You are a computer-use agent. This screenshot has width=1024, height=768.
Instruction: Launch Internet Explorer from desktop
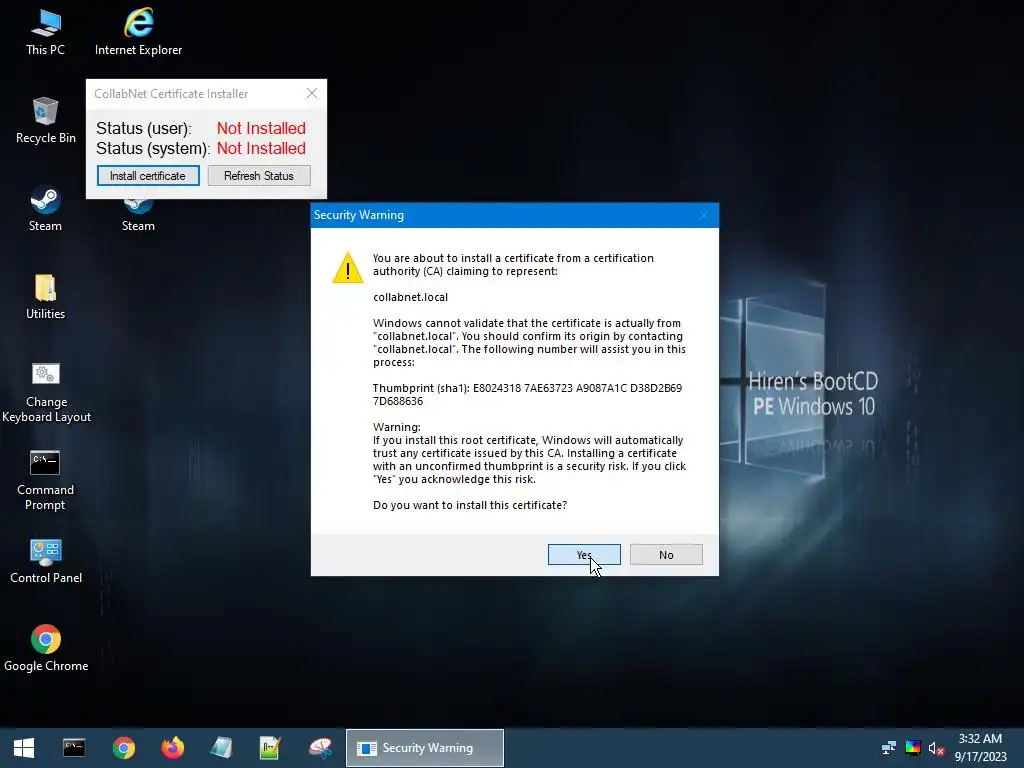[x=138, y=33]
